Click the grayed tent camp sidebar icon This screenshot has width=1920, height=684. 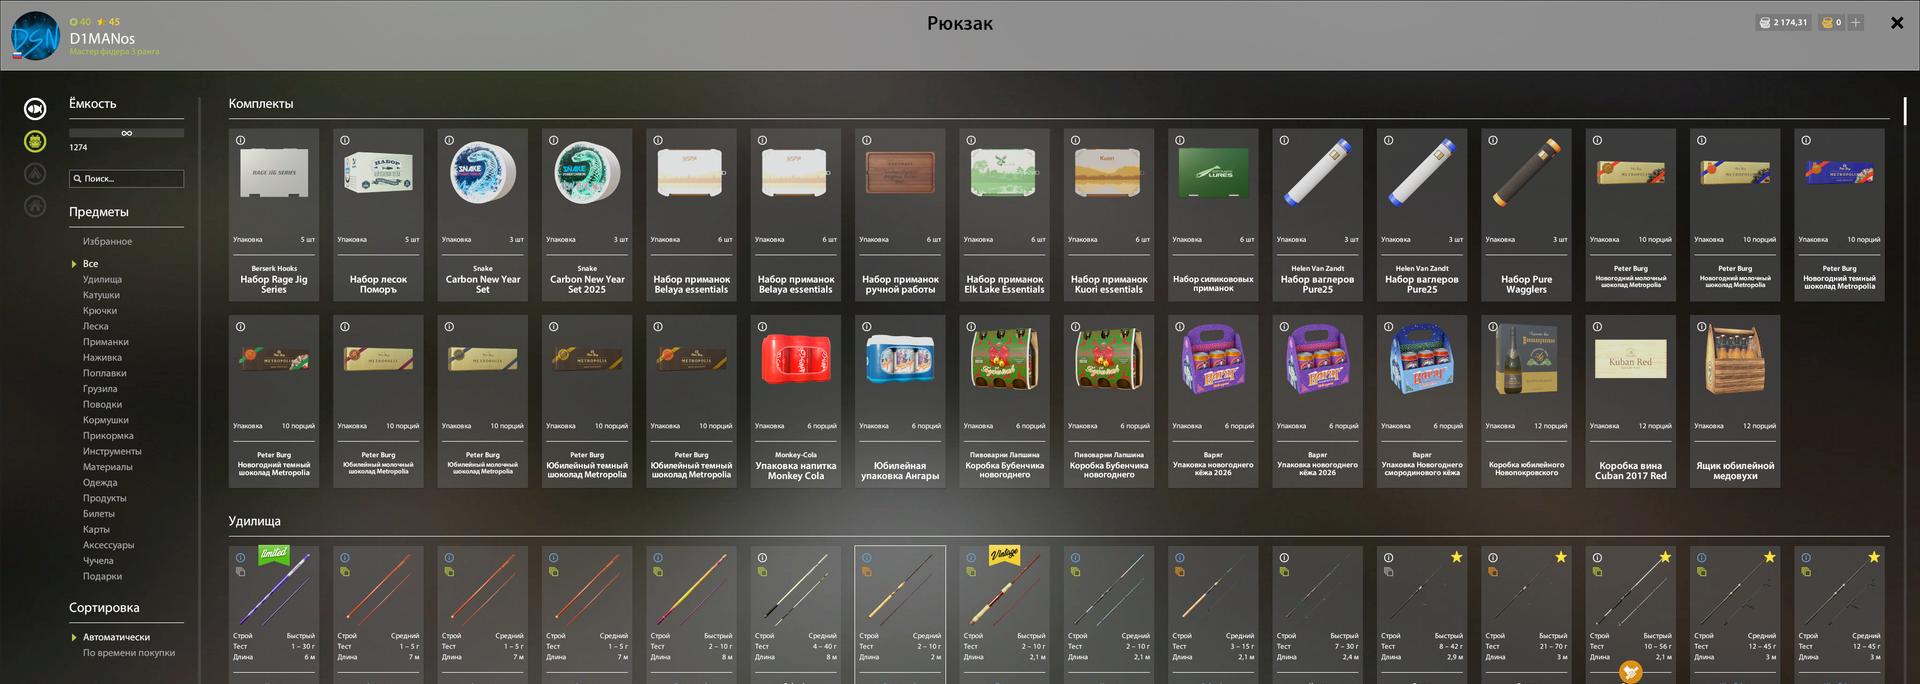tap(35, 174)
